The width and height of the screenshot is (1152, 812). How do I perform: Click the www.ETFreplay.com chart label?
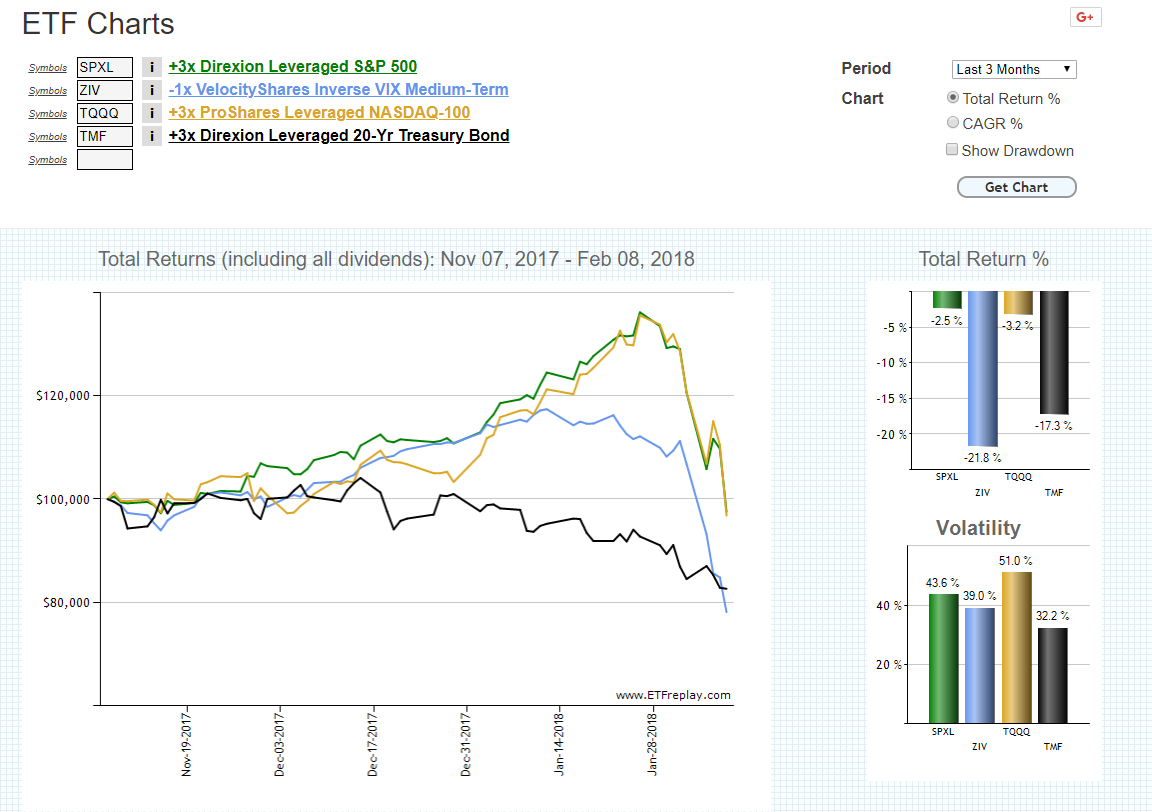click(x=673, y=695)
